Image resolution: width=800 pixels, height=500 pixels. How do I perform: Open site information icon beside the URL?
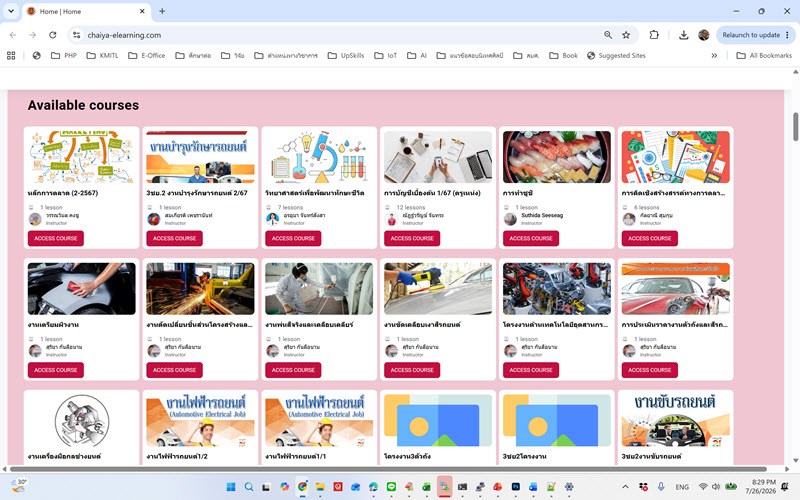coord(77,35)
